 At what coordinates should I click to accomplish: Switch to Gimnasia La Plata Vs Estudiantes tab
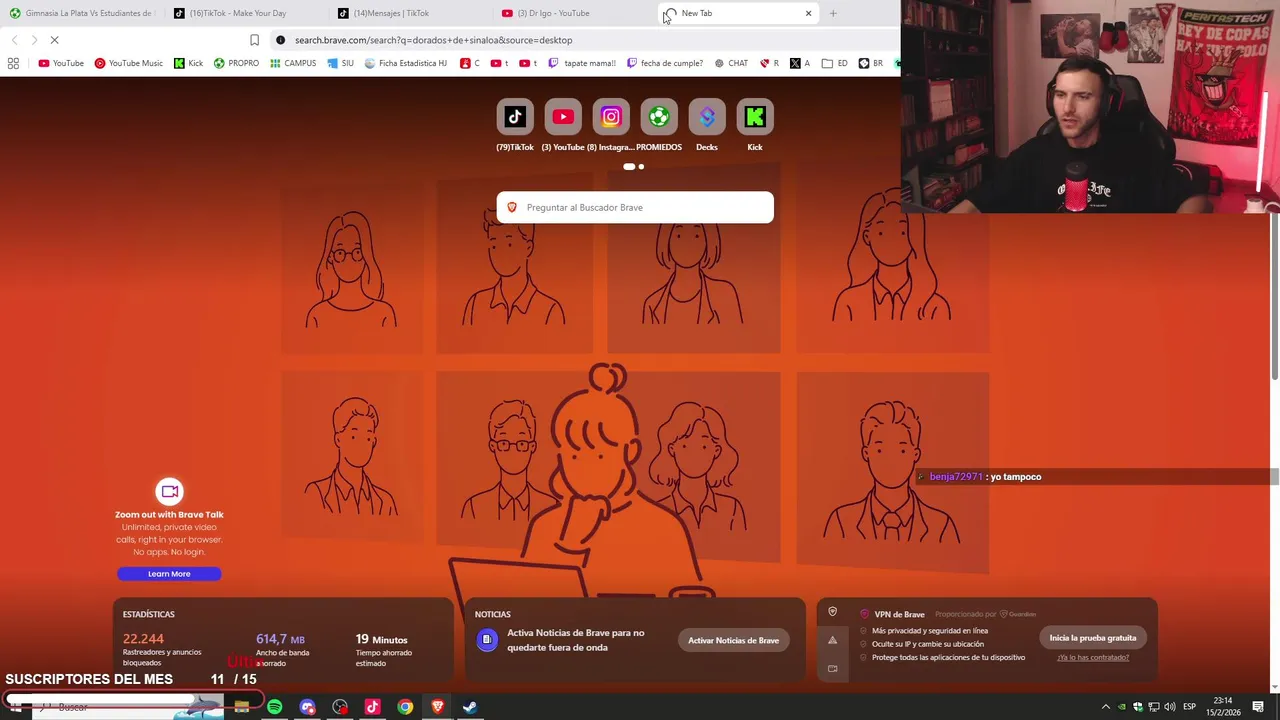82,13
